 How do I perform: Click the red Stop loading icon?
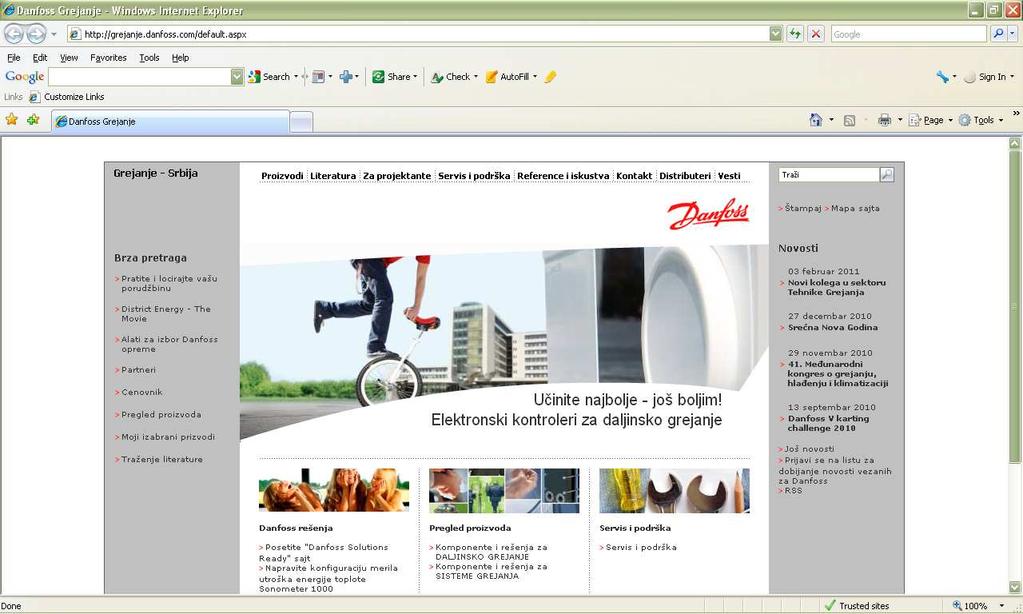[x=816, y=34]
